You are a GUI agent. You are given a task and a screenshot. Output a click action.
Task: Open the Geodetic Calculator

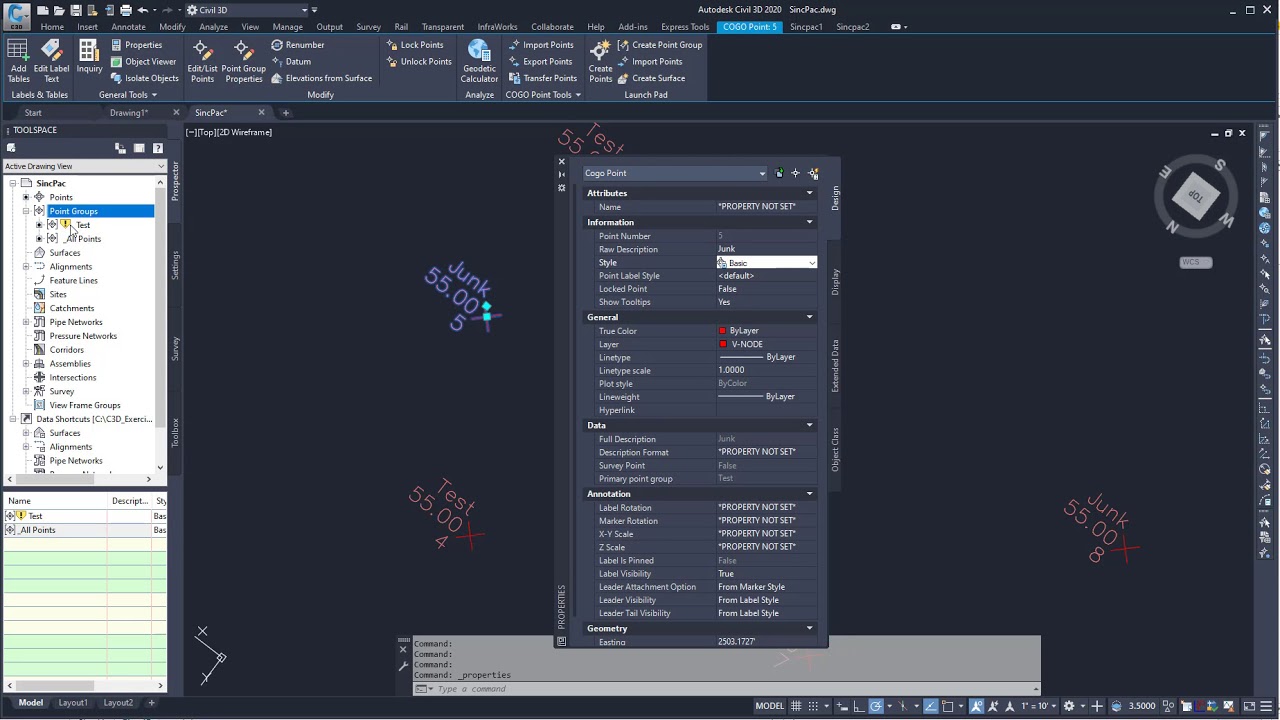click(x=479, y=60)
